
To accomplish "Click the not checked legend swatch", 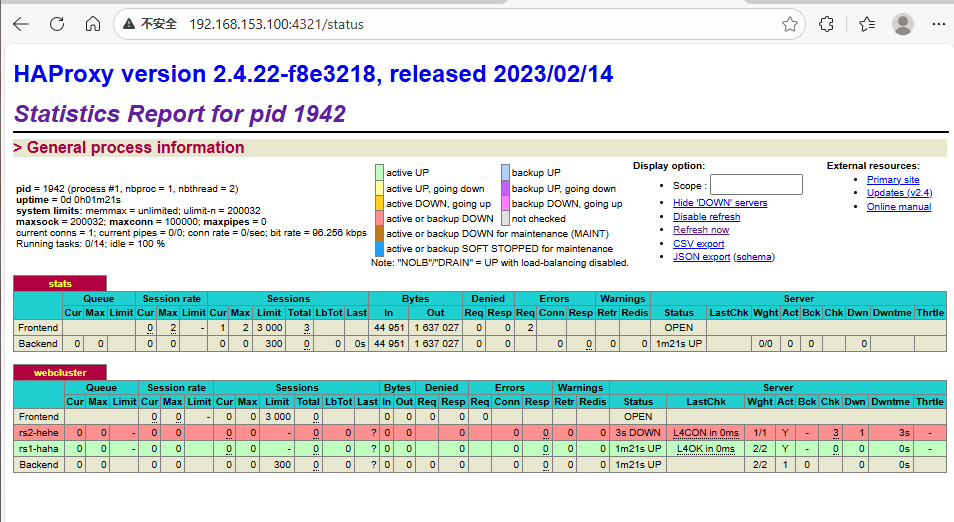I will (x=506, y=218).
